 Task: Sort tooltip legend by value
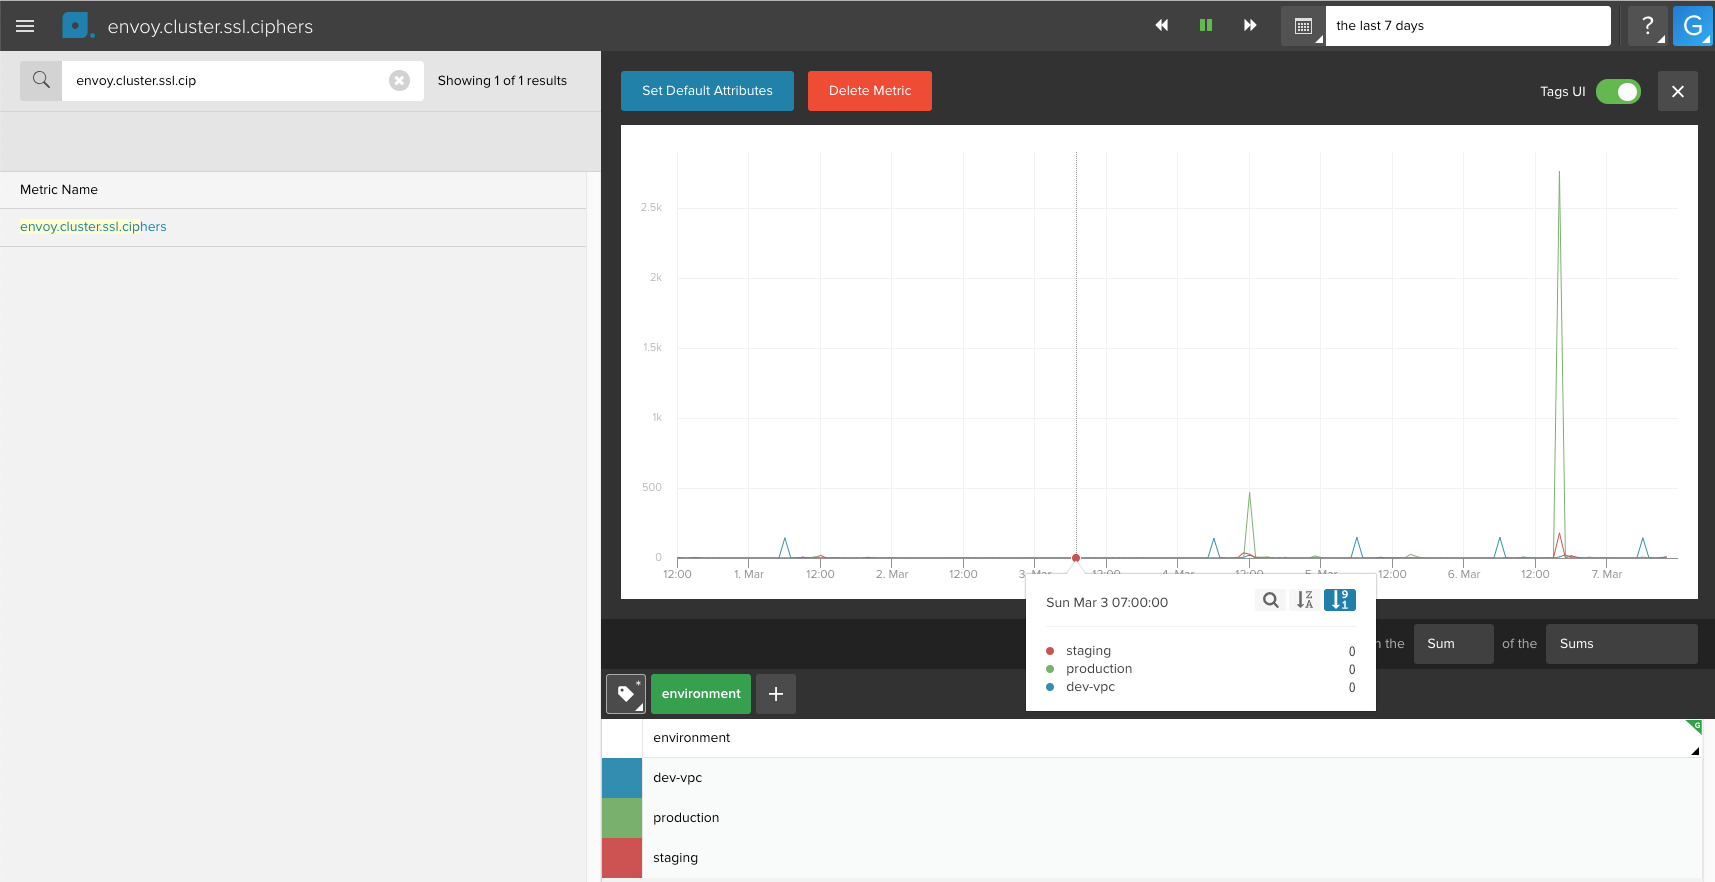point(1340,600)
